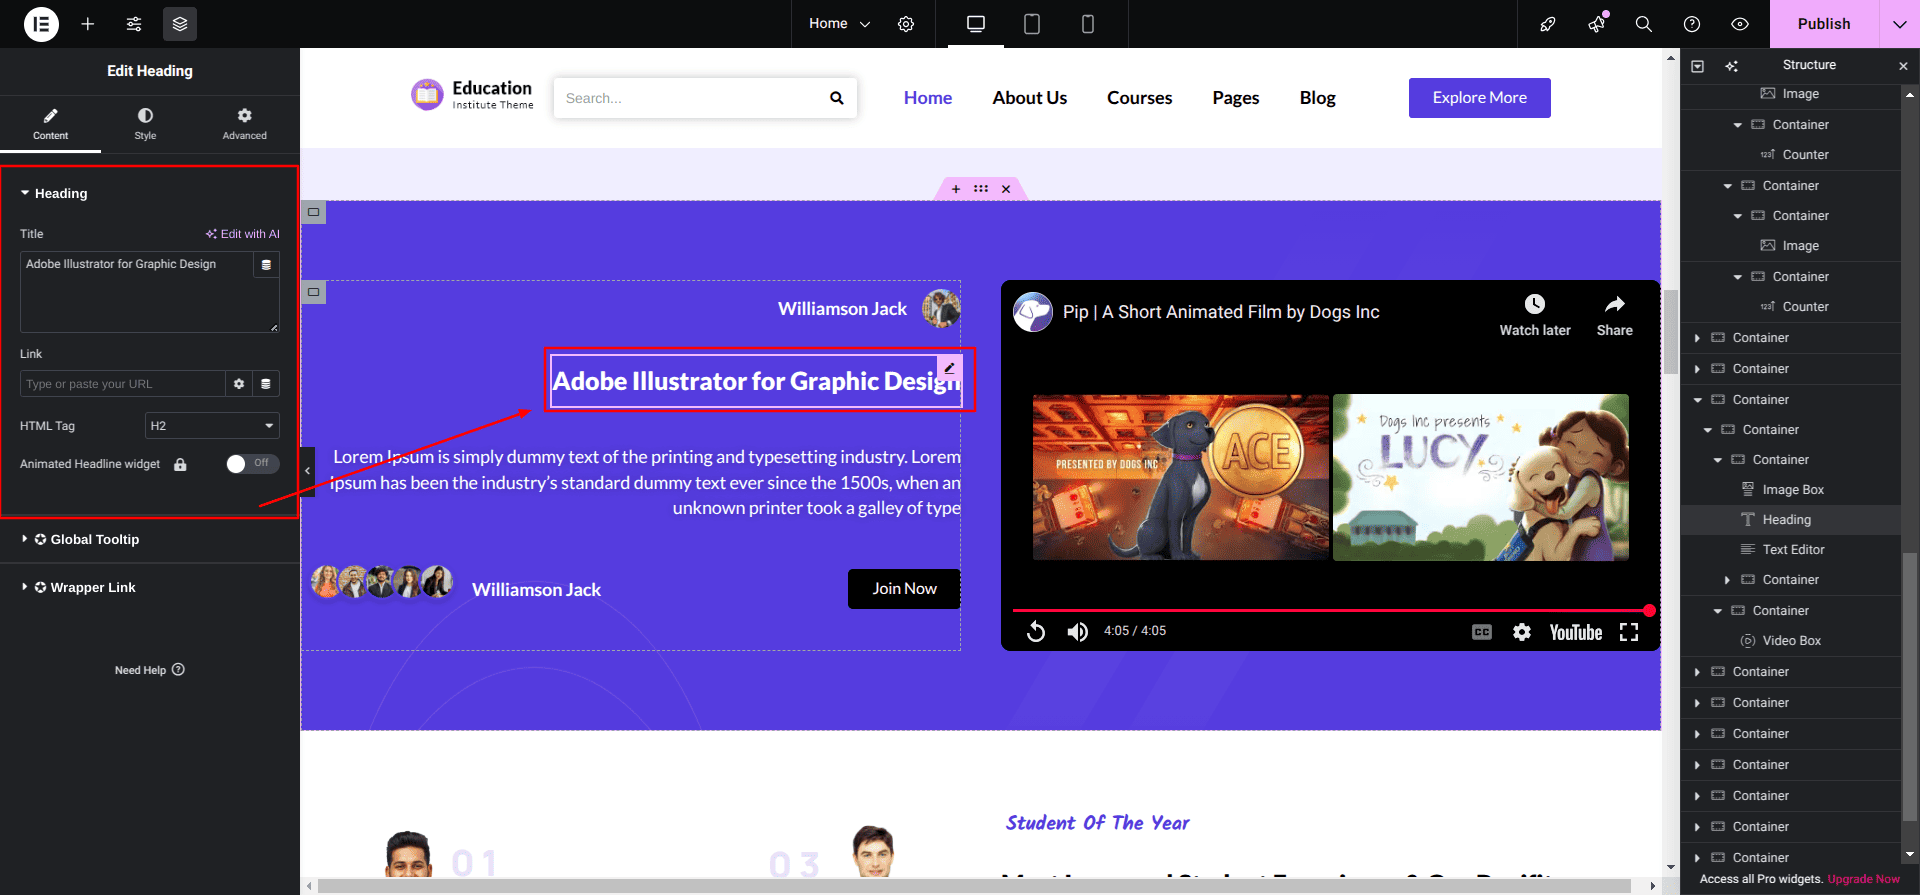Open Notes pin icon in top bar
This screenshot has width=1920, height=895.
[x=1548, y=24]
